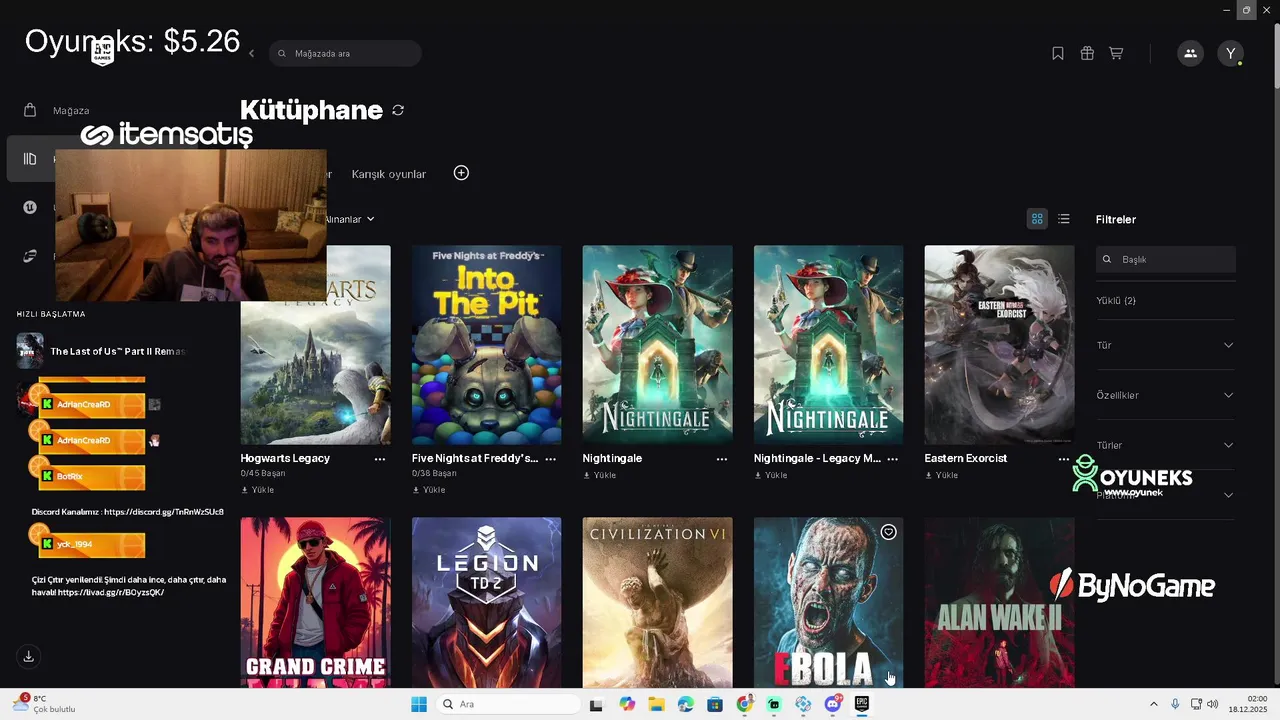Open Windows Start menu
Viewport: 1280px width, 720px height.
pyautogui.click(x=418, y=704)
